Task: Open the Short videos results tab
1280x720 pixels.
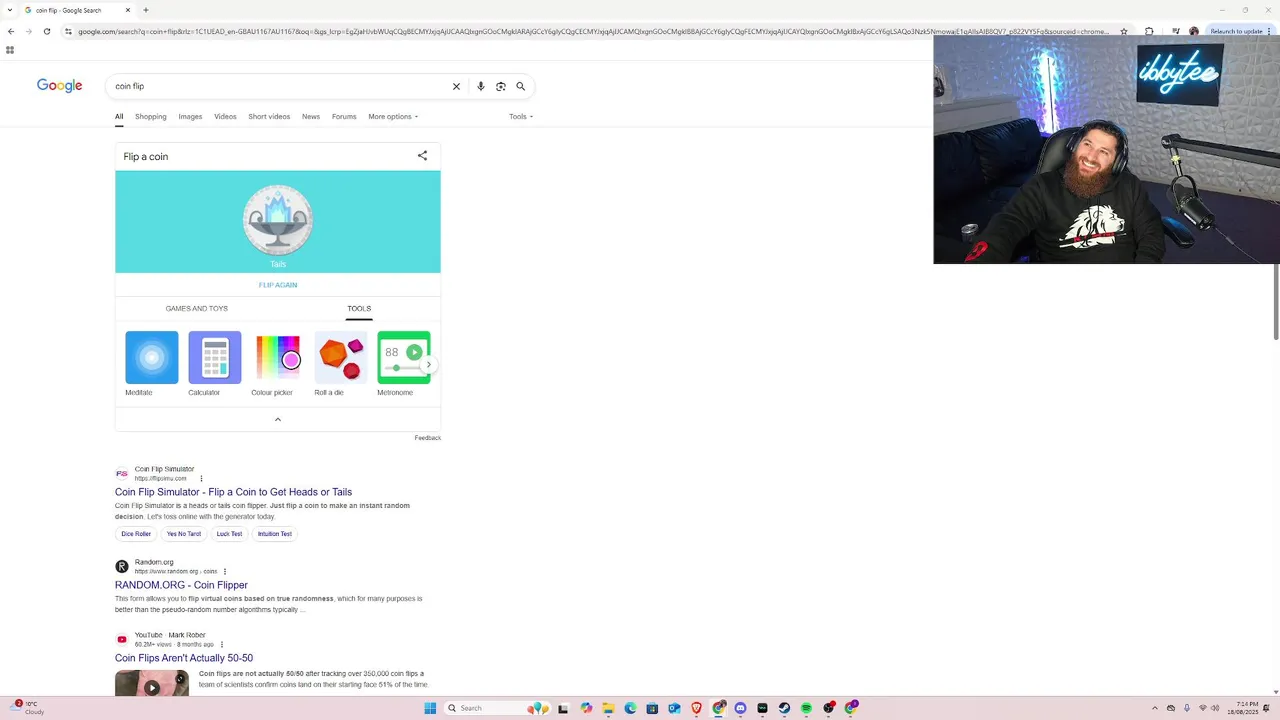Action: click(x=269, y=116)
